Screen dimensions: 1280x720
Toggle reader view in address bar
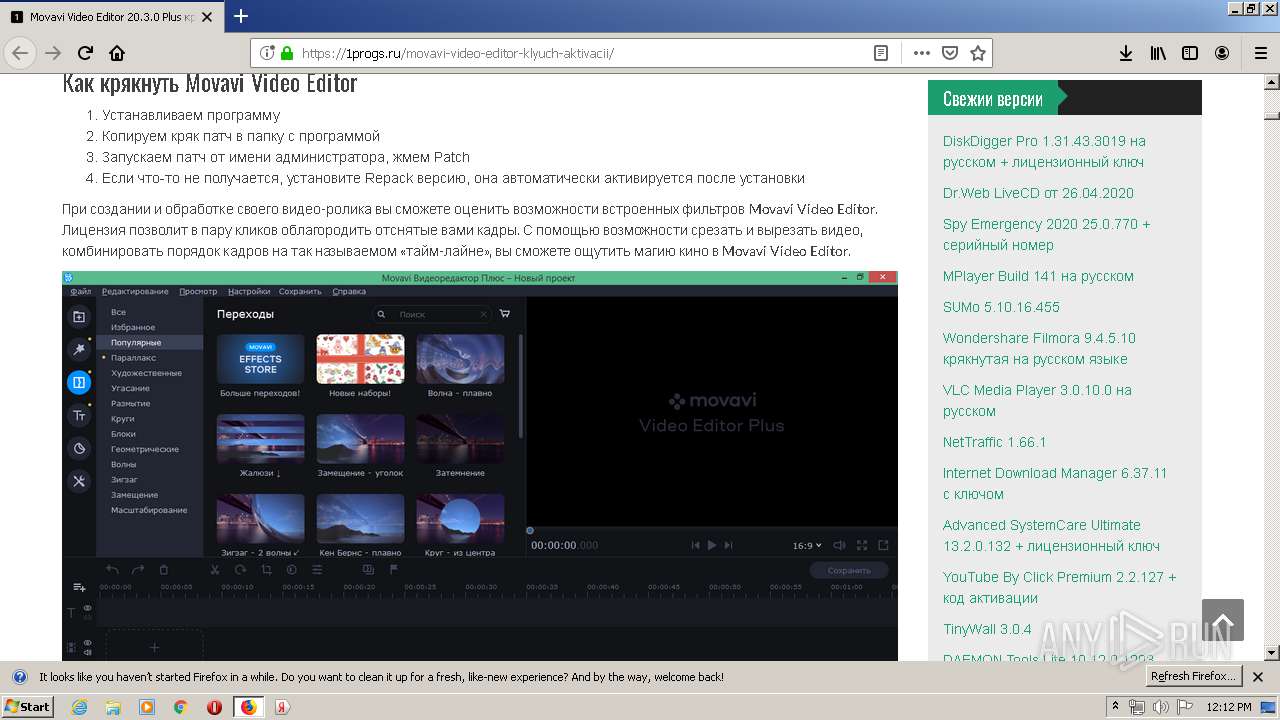coord(881,53)
